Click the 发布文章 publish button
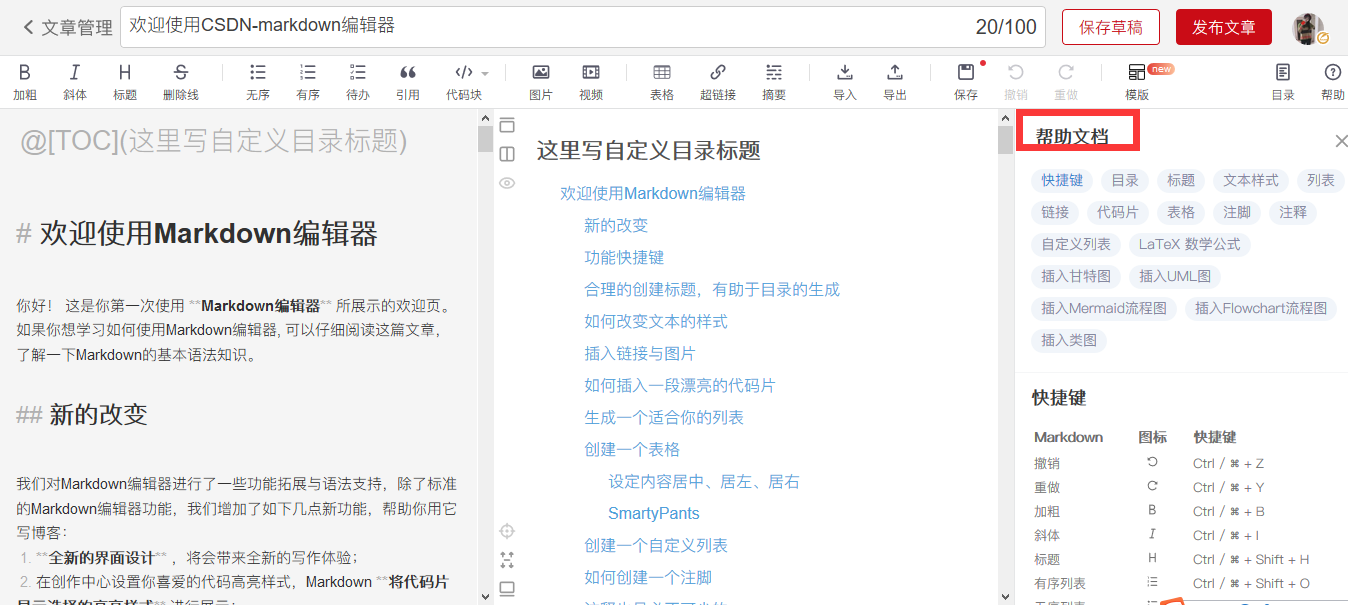 coord(1224,27)
